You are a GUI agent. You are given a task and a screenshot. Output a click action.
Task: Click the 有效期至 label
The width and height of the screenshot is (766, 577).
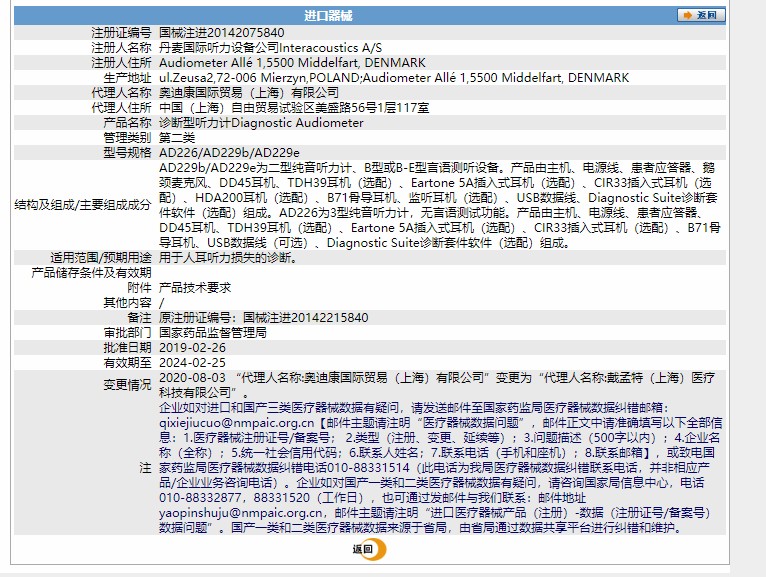[x=127, y=363]
